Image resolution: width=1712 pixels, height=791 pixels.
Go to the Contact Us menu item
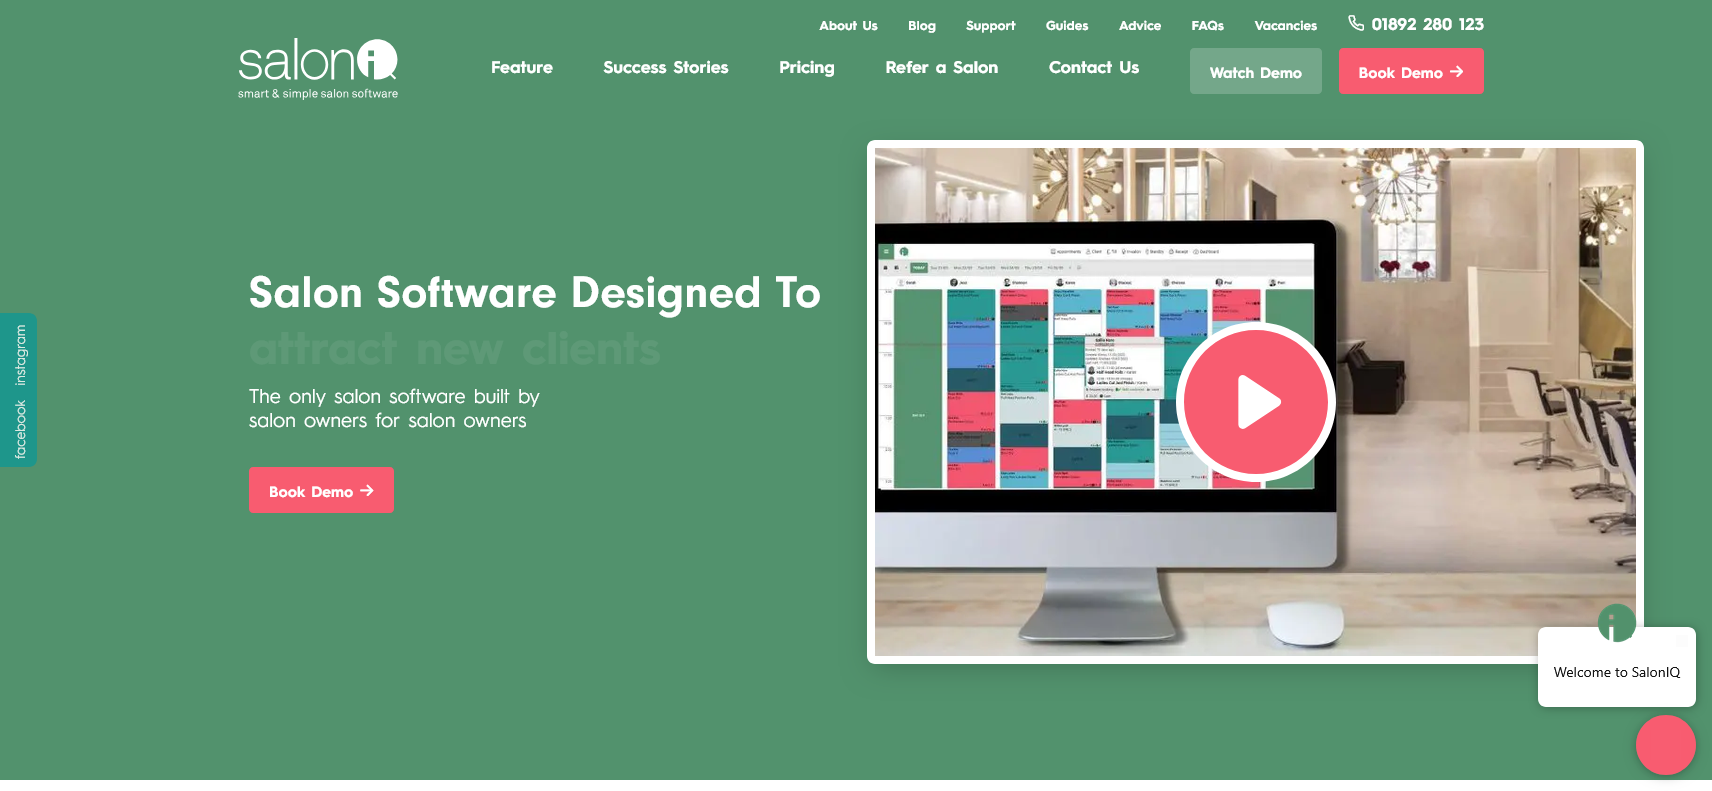[1094, 67]
